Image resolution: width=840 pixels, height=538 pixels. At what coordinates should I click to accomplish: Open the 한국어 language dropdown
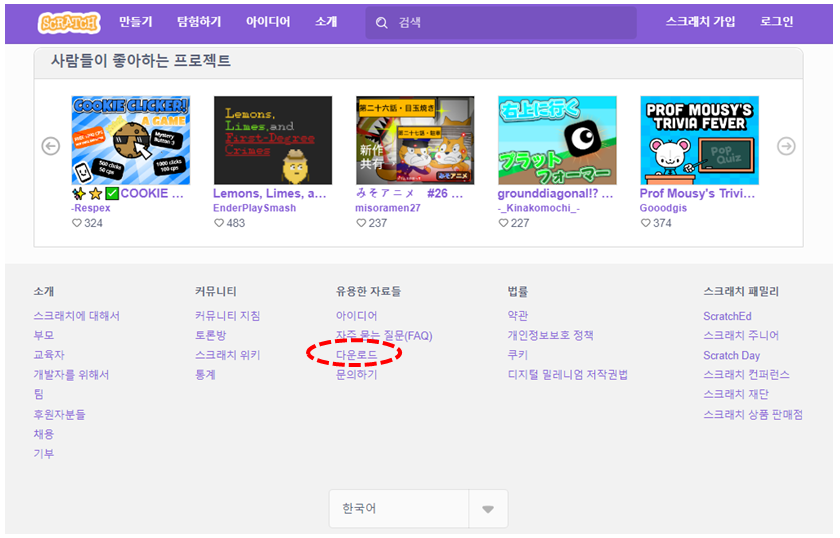[x=418, y=509]
